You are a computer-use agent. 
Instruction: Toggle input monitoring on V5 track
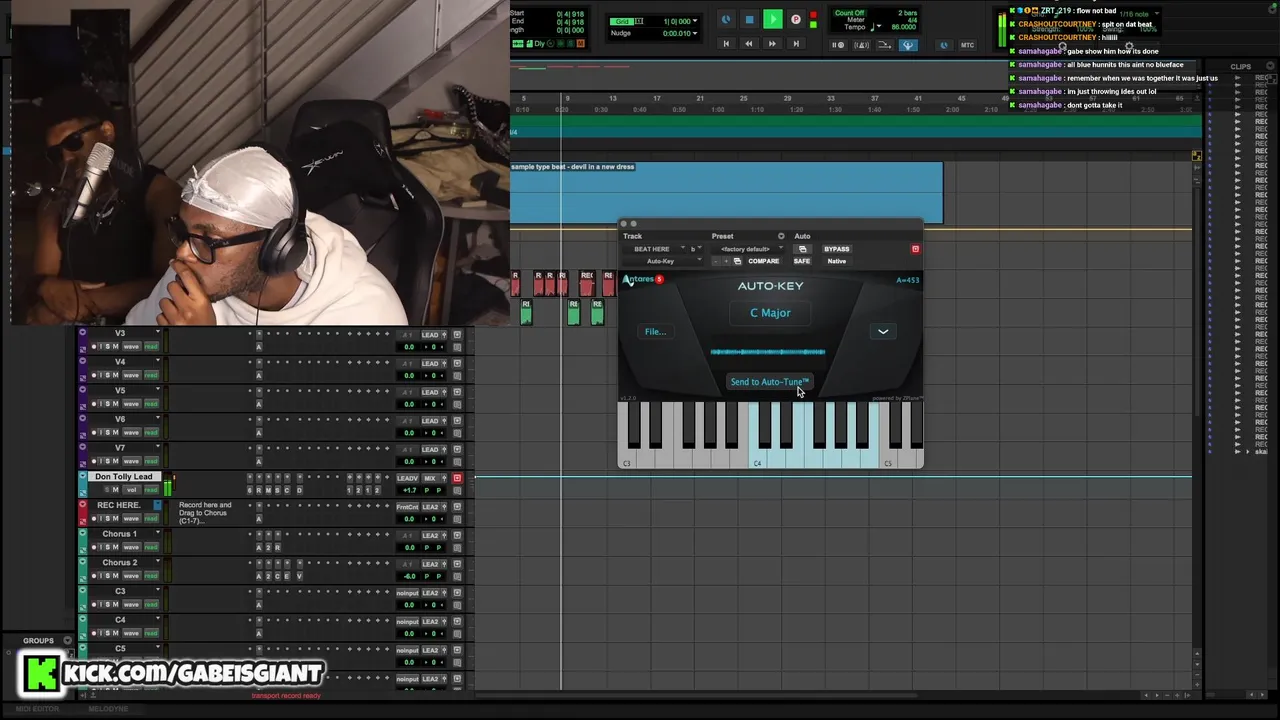tap(101, 404)
